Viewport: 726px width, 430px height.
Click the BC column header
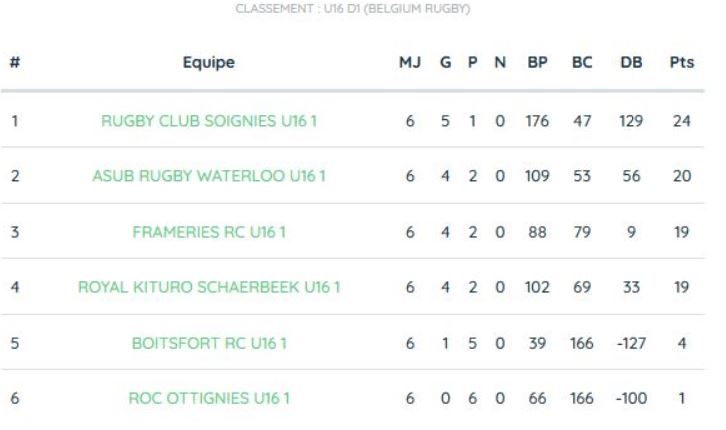coord(582,62)
